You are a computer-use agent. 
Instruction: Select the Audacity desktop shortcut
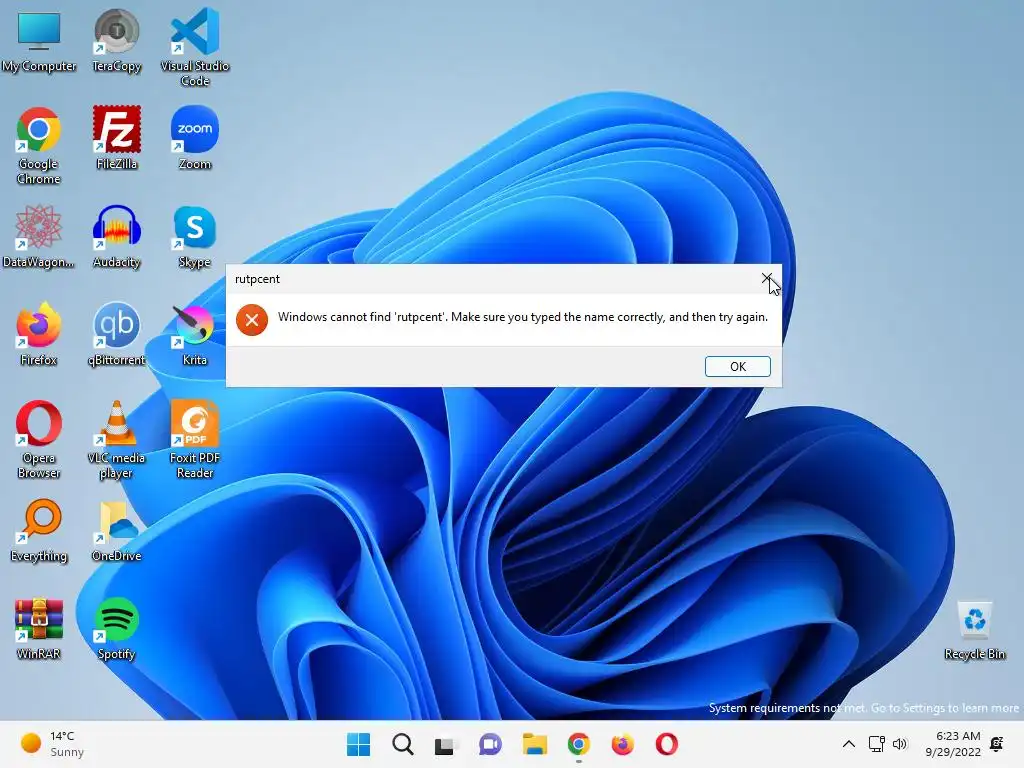point(116,236)
